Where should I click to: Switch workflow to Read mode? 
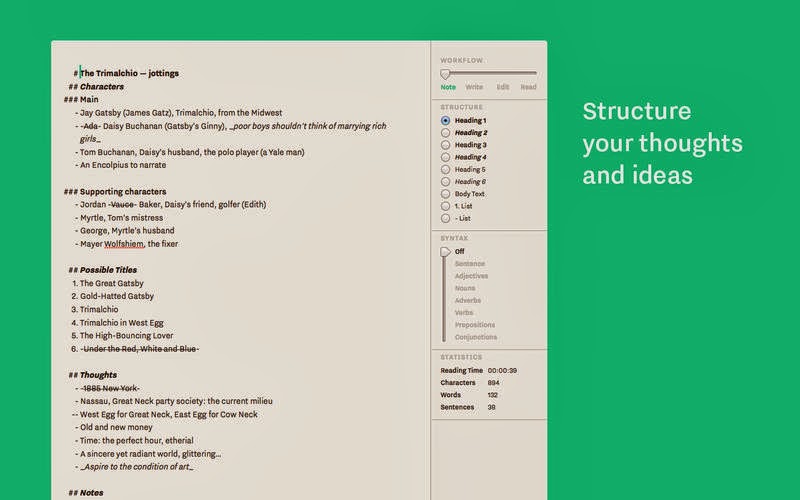(x=528, y=87)
